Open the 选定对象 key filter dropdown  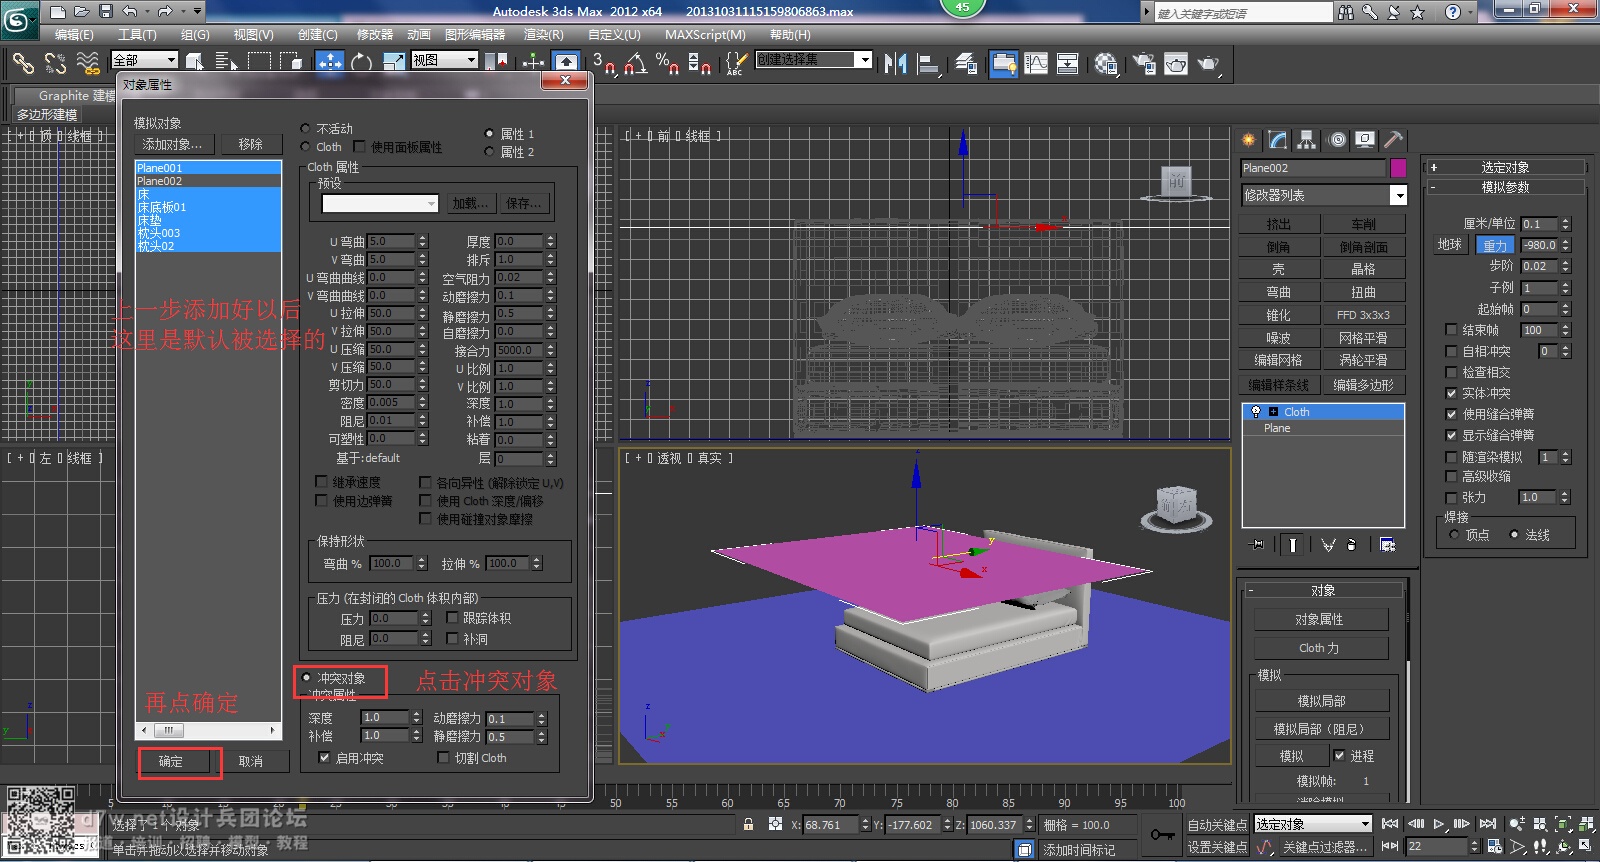1313,824
